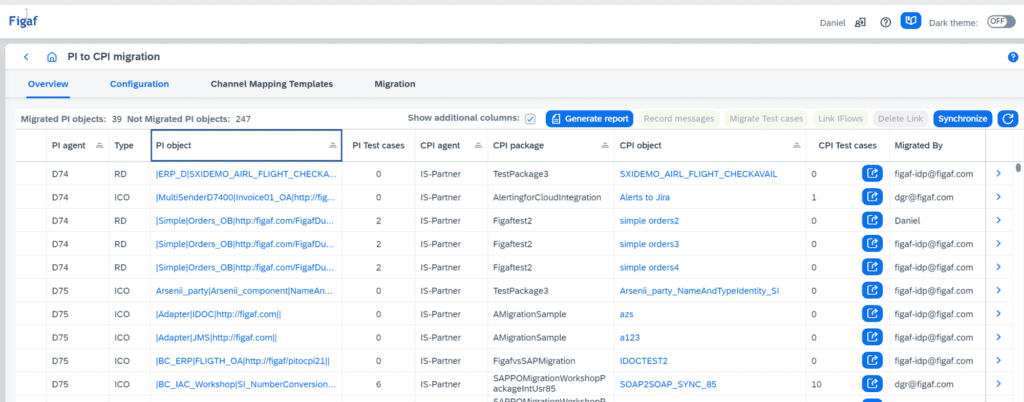Open the simple orders2 CPI object link
Viewport: 1024px width, 402px height.
(649, 221)
